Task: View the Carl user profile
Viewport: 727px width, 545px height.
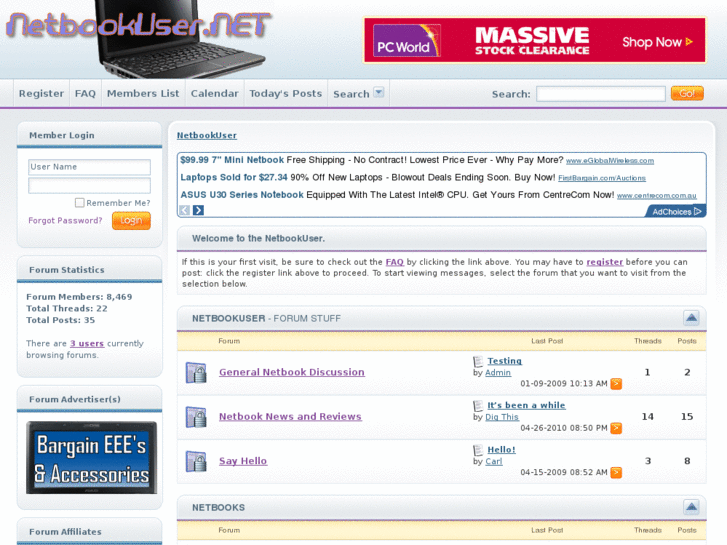Action: tap(494, 462)
